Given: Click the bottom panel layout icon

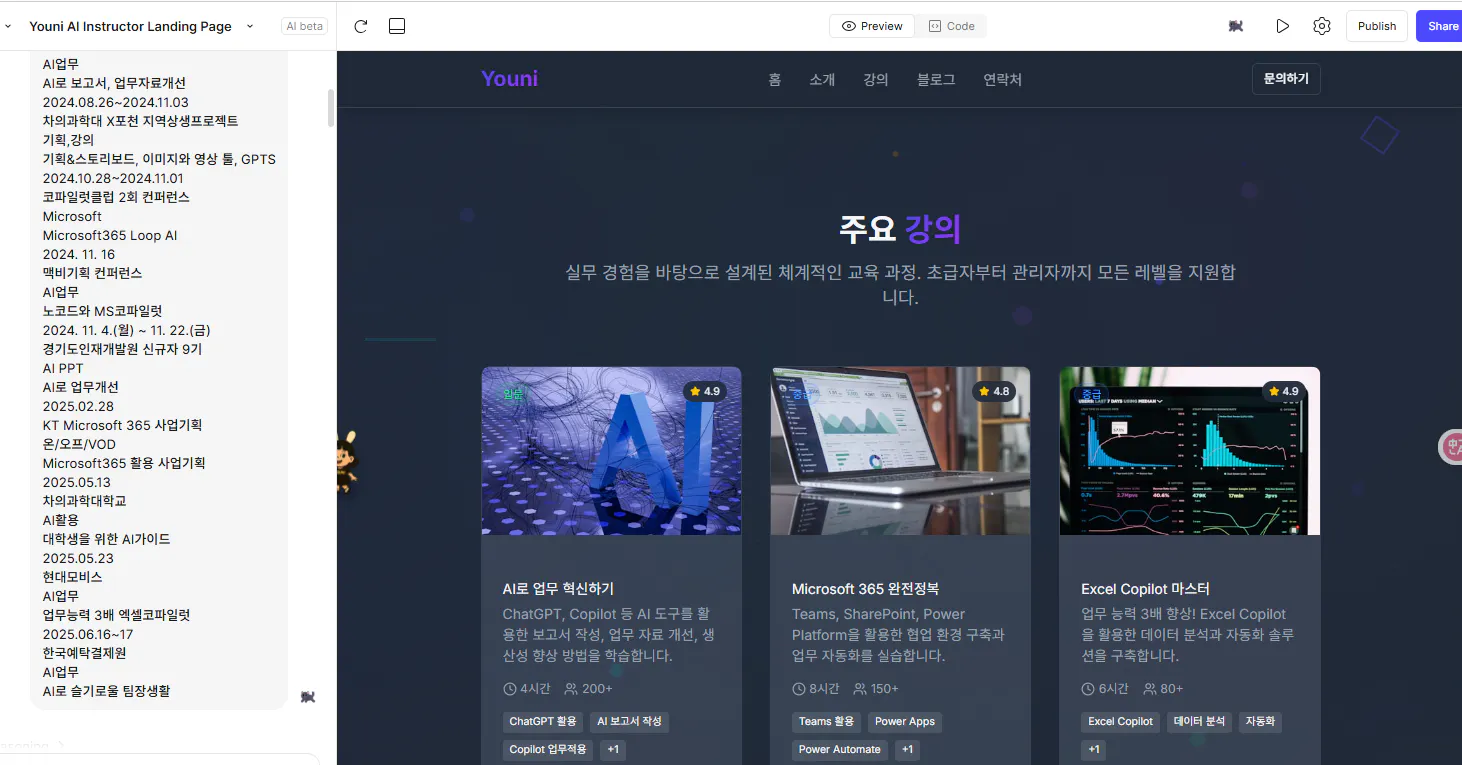Looking at the screenshot, I should coord(396,26).
